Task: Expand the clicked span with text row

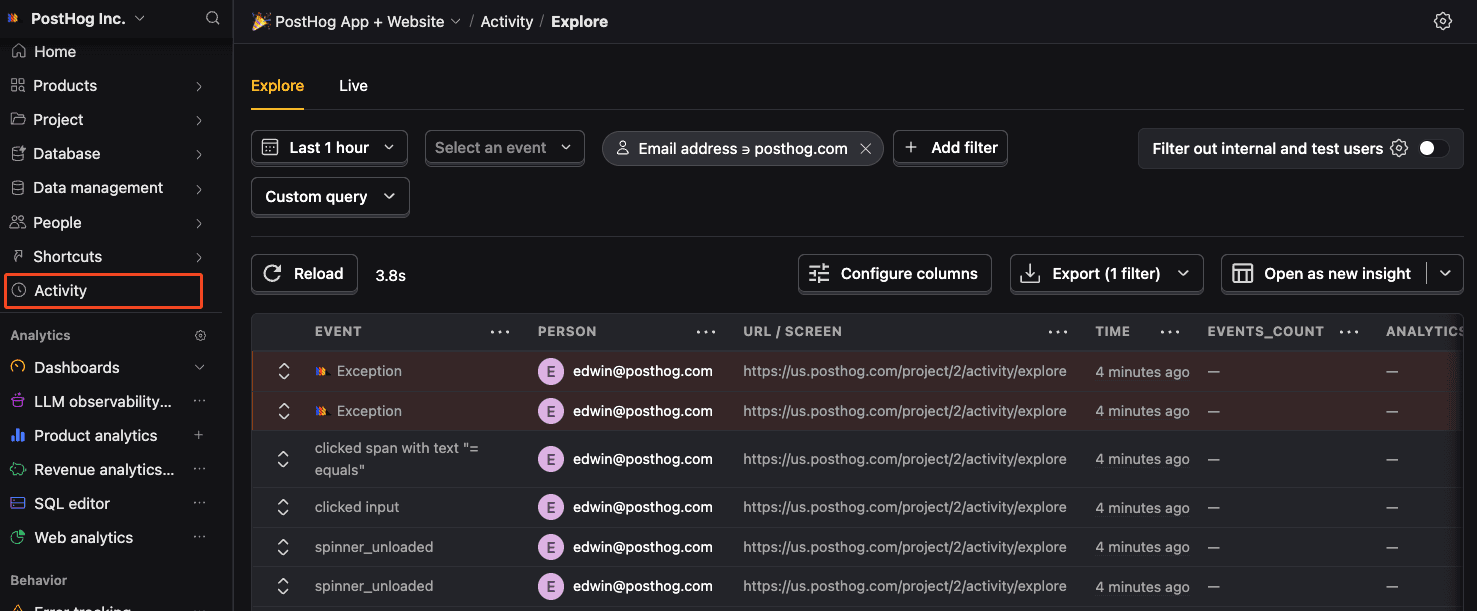Action: point(283,459)
